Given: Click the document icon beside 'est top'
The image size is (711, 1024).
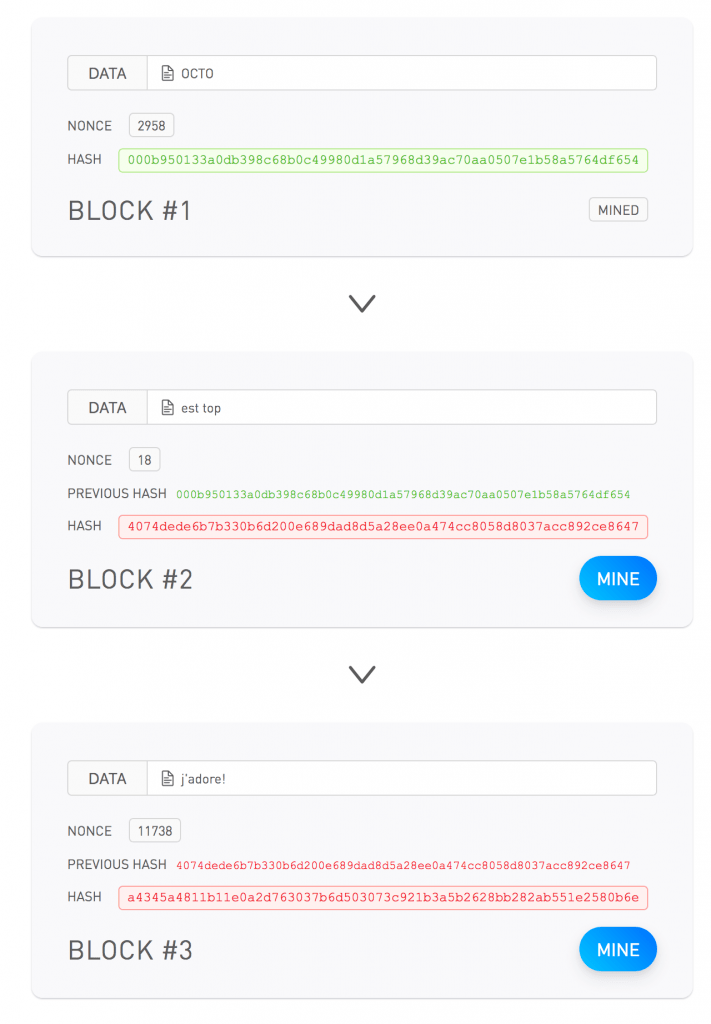Looking at the screenshot, I should pos(168,408).
